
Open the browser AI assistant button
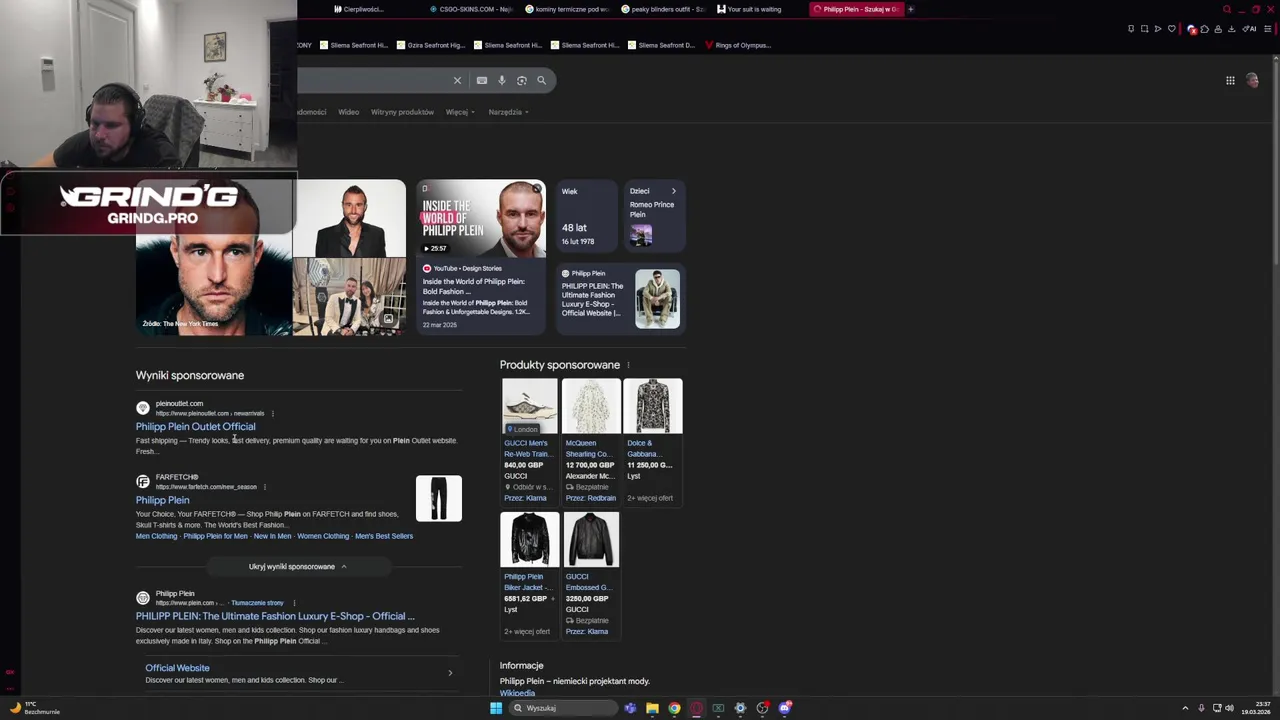click(1250, 29)
